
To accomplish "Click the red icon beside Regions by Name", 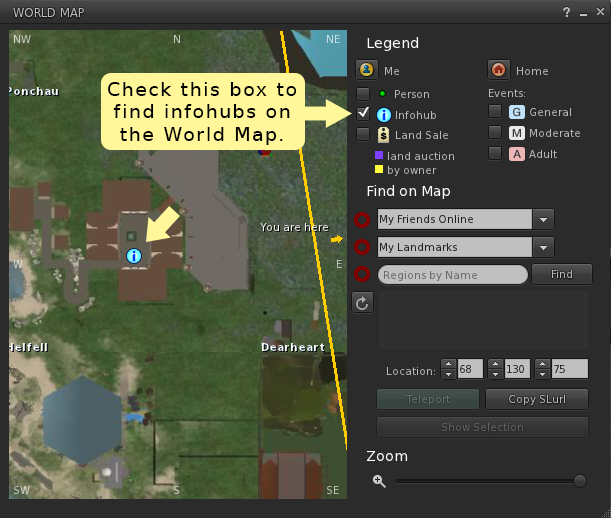I will tap(363, 274).
